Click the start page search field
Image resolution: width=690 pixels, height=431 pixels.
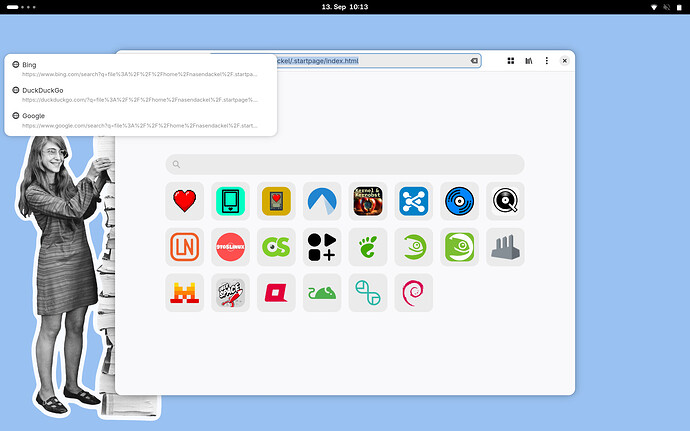click(345, 164)
